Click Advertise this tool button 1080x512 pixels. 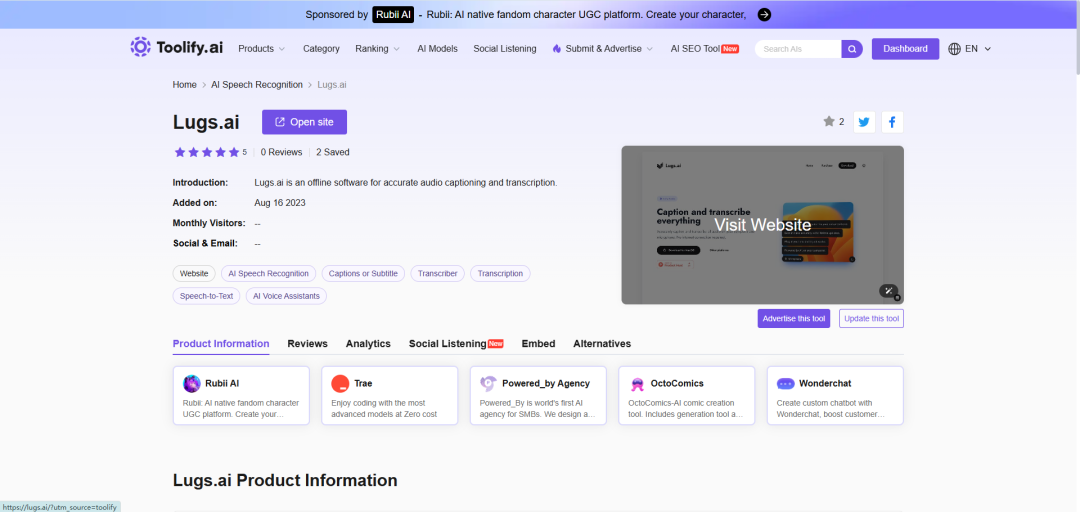pyautogui.click(x=793, y=318)
